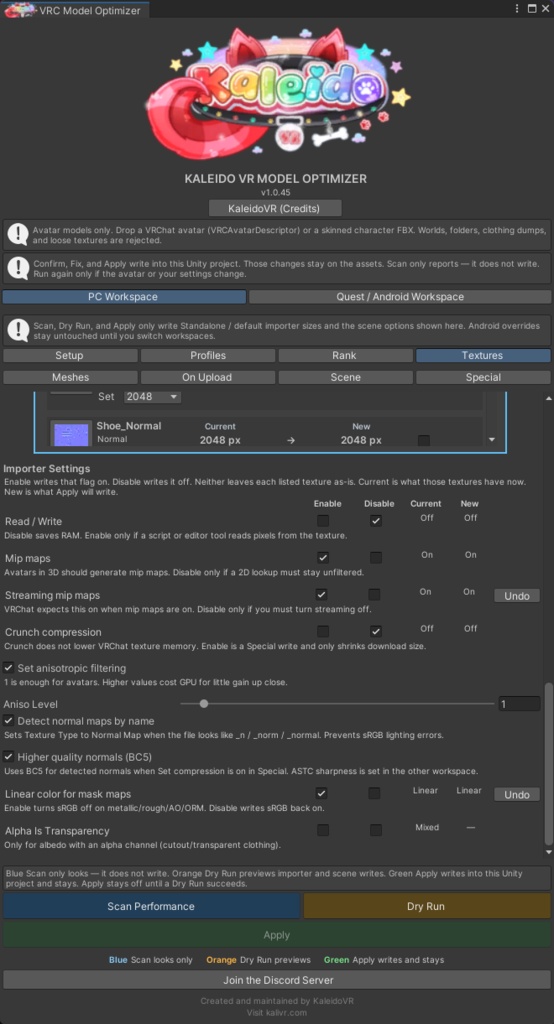The height and width of the screenshot is (1024, 554).
Task: Check Disable for Alpha Is Transparency
Action: click(x=376, y=830)
